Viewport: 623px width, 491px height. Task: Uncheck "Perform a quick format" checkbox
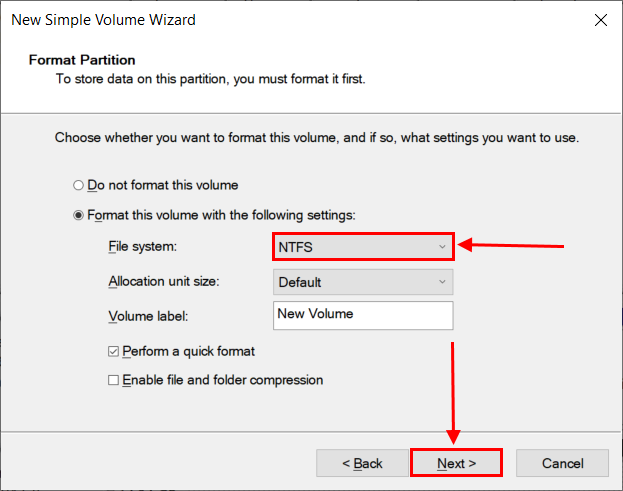113,352
